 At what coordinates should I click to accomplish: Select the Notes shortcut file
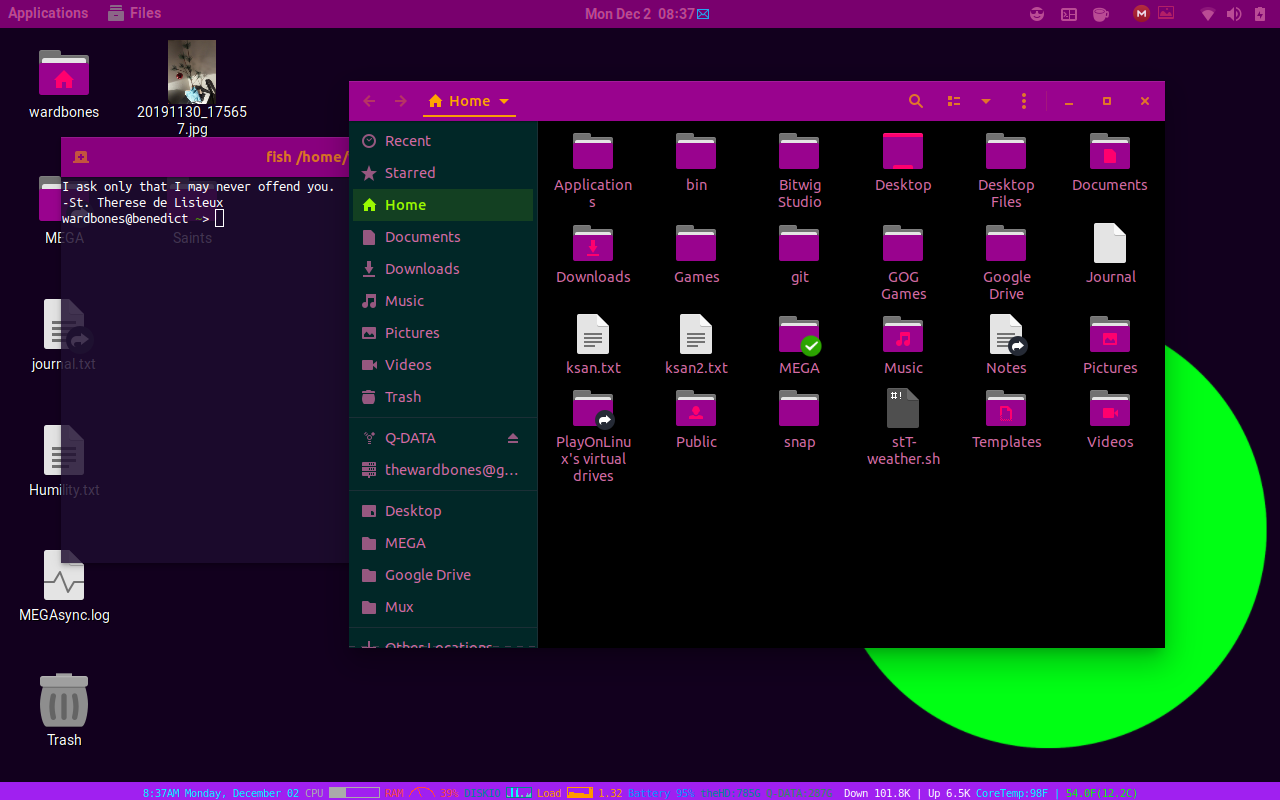coord(1006,345)
